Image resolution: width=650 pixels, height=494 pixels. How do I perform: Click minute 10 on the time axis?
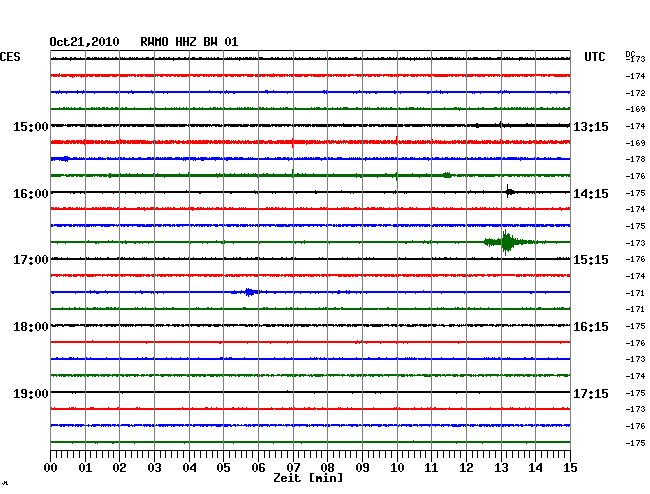[397, 468]
